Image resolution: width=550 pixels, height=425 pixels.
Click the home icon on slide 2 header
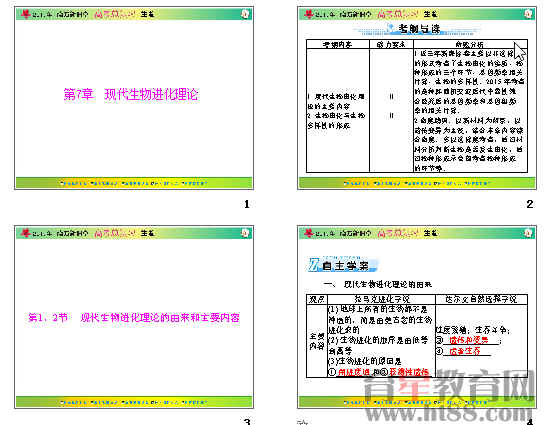[528, 14]
